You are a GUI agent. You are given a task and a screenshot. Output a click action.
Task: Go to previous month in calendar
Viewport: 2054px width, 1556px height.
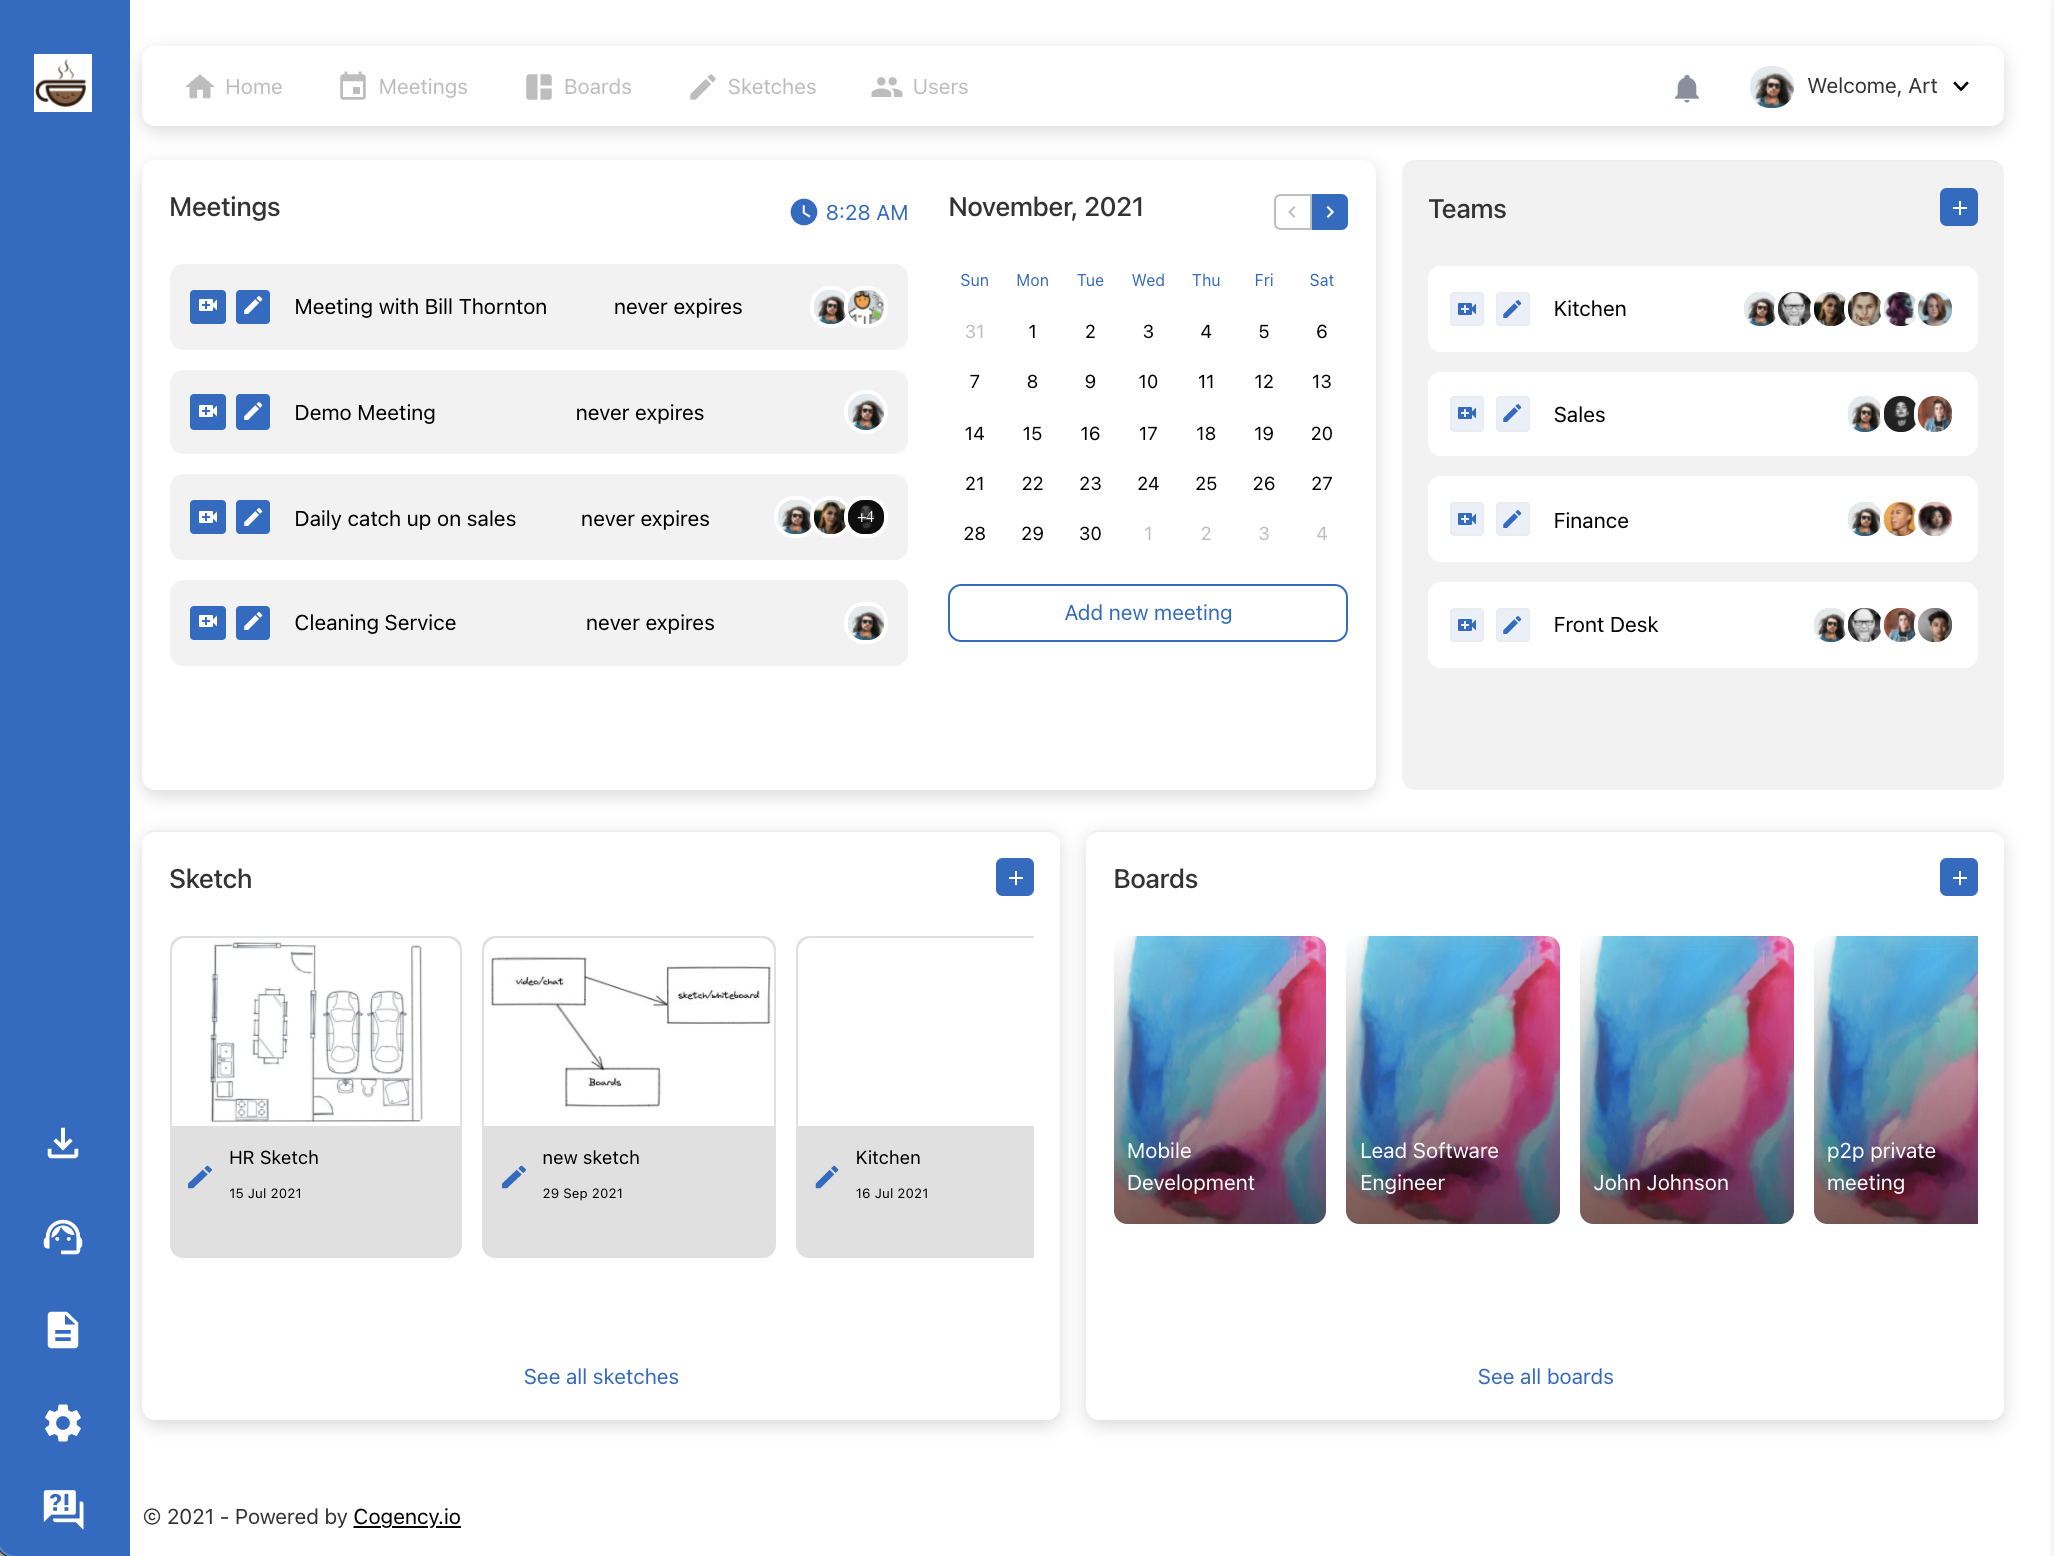1292,212
